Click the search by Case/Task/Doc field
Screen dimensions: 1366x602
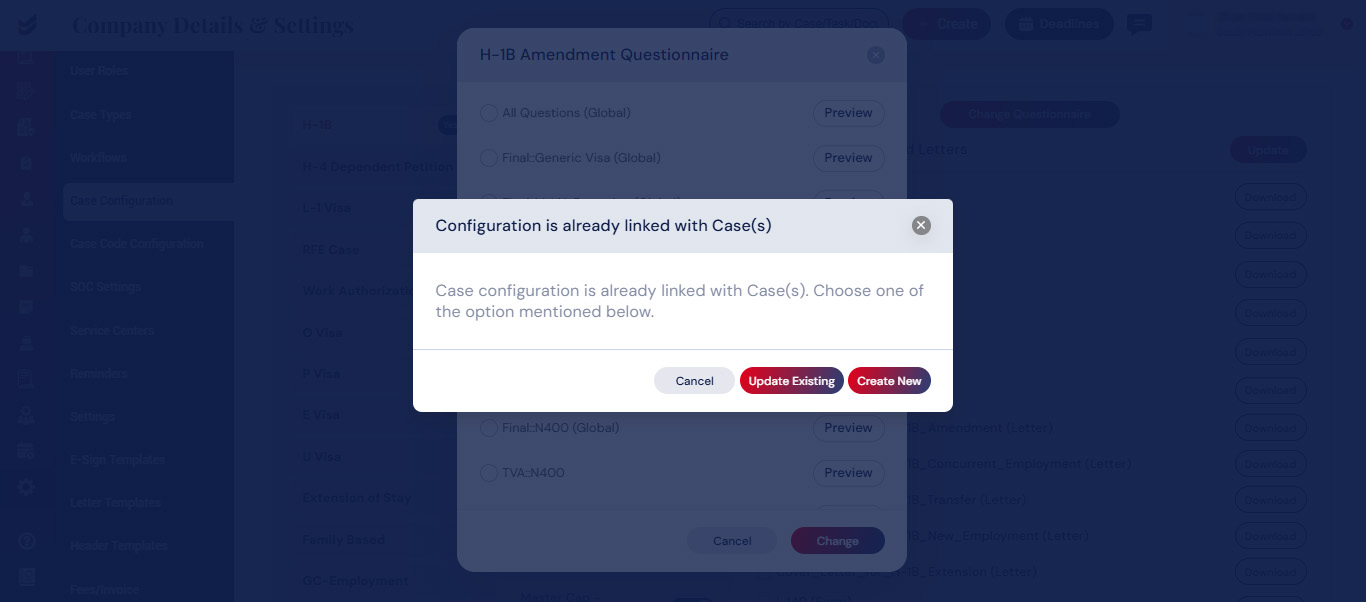(x=800, y=24)
